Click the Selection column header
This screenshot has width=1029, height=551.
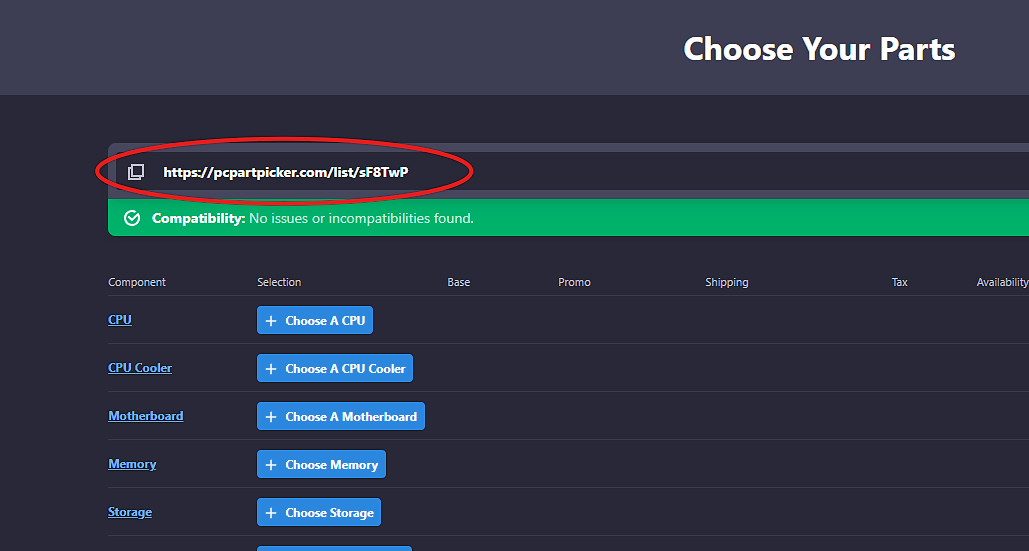(279, 282)
